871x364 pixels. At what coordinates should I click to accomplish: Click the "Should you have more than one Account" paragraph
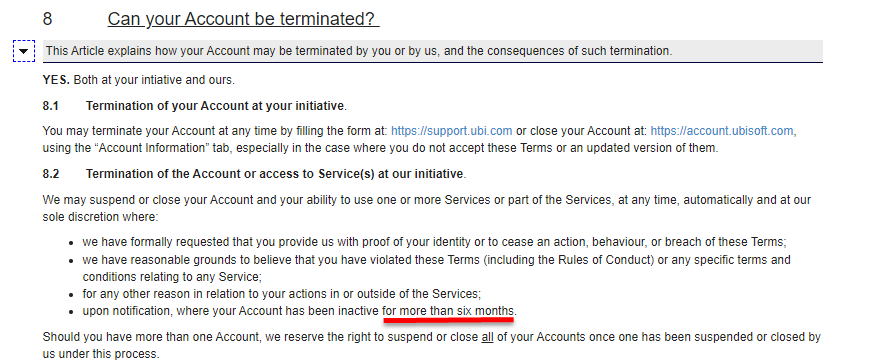432,345
